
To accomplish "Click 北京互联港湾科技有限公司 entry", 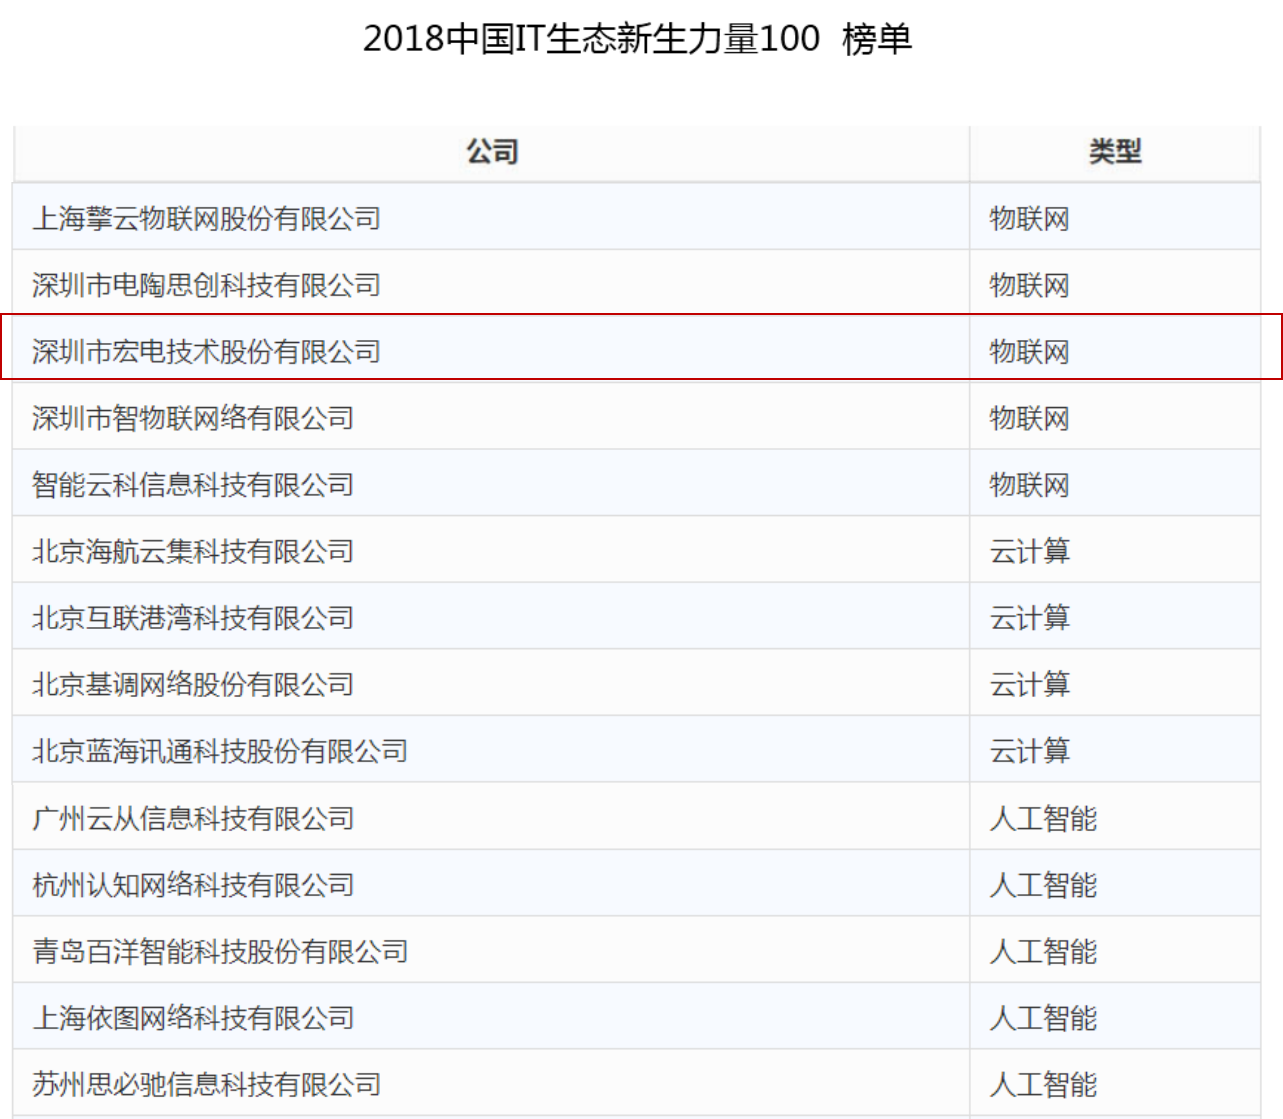I will coord(193,618).
